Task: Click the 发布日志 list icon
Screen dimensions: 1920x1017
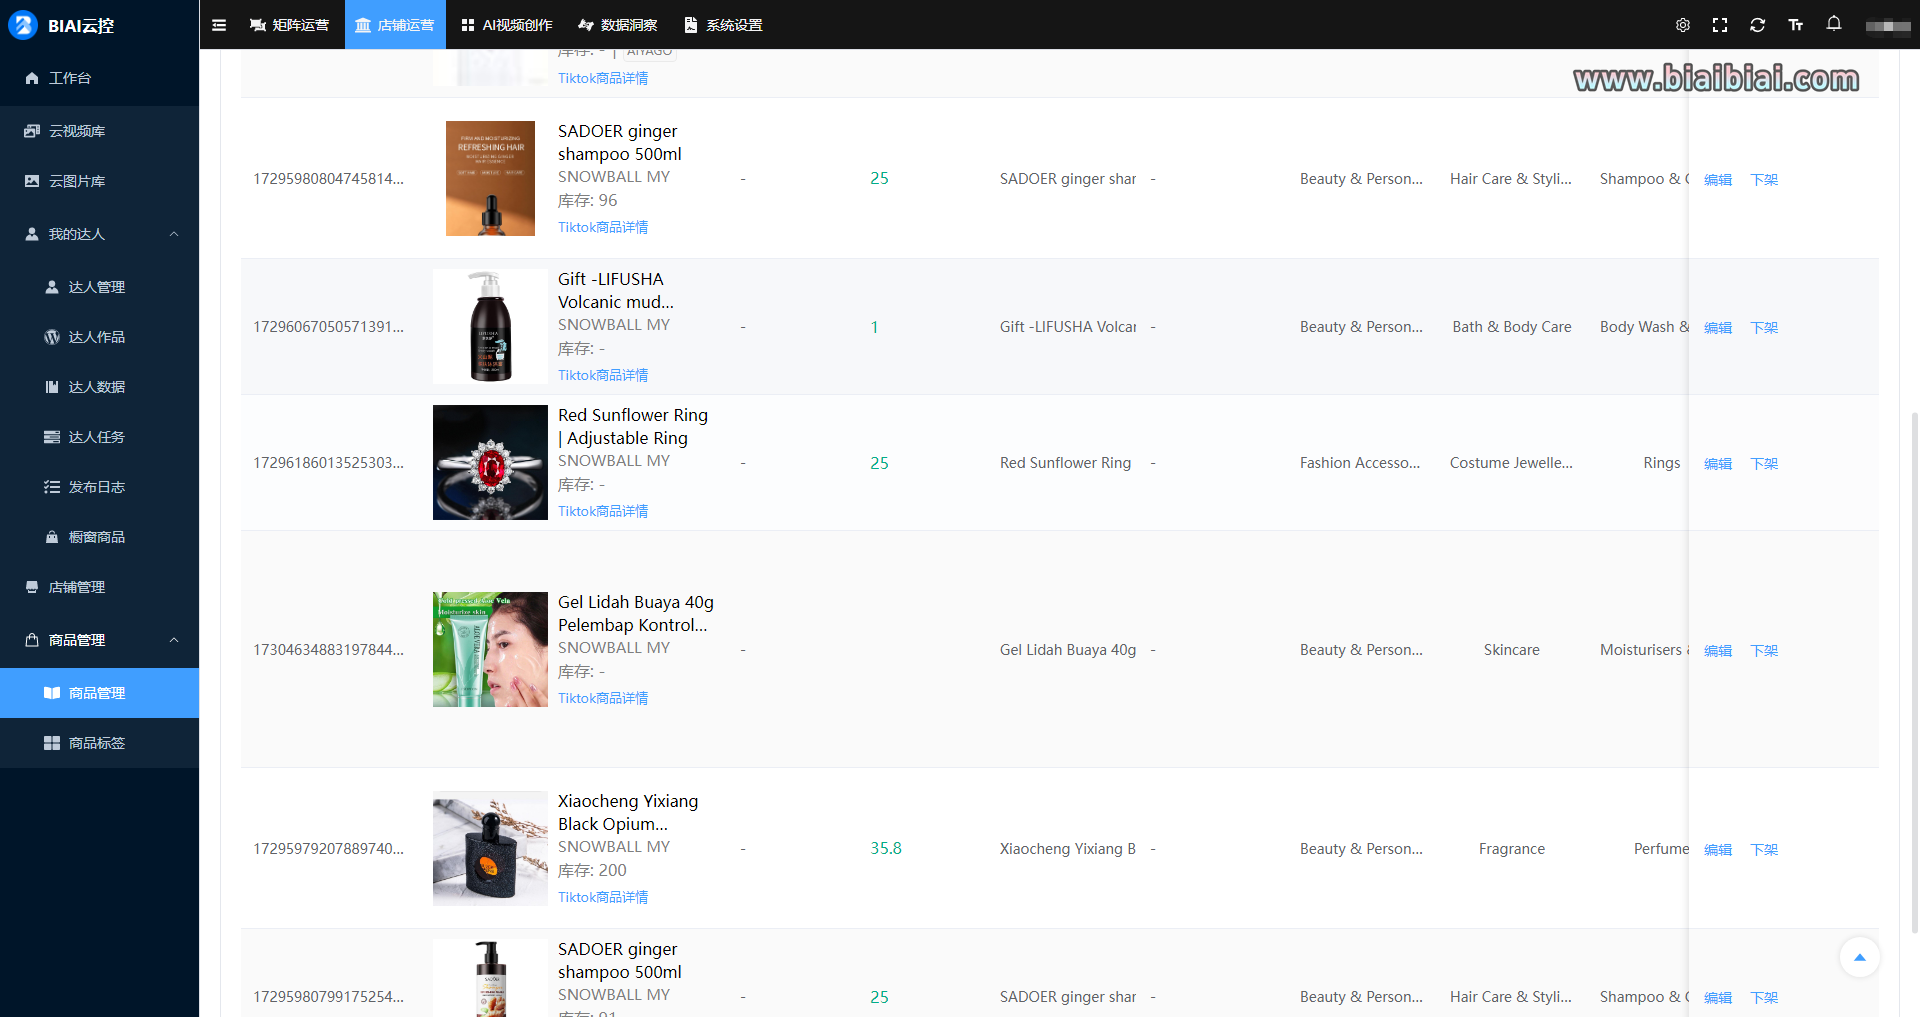Action: 52,487
